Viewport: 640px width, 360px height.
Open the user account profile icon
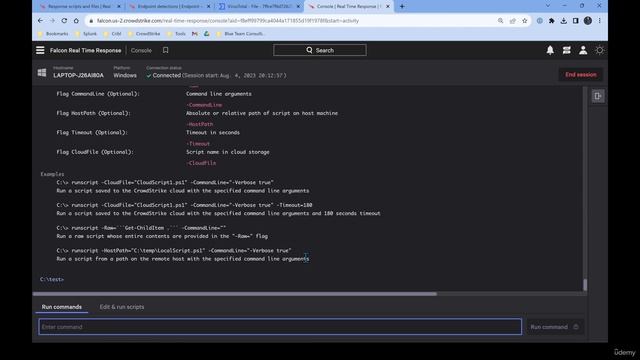(583, 50)
